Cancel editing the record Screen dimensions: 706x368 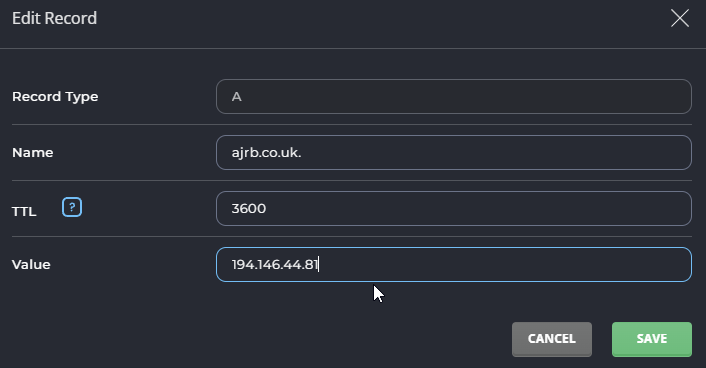tap(552, 339)
